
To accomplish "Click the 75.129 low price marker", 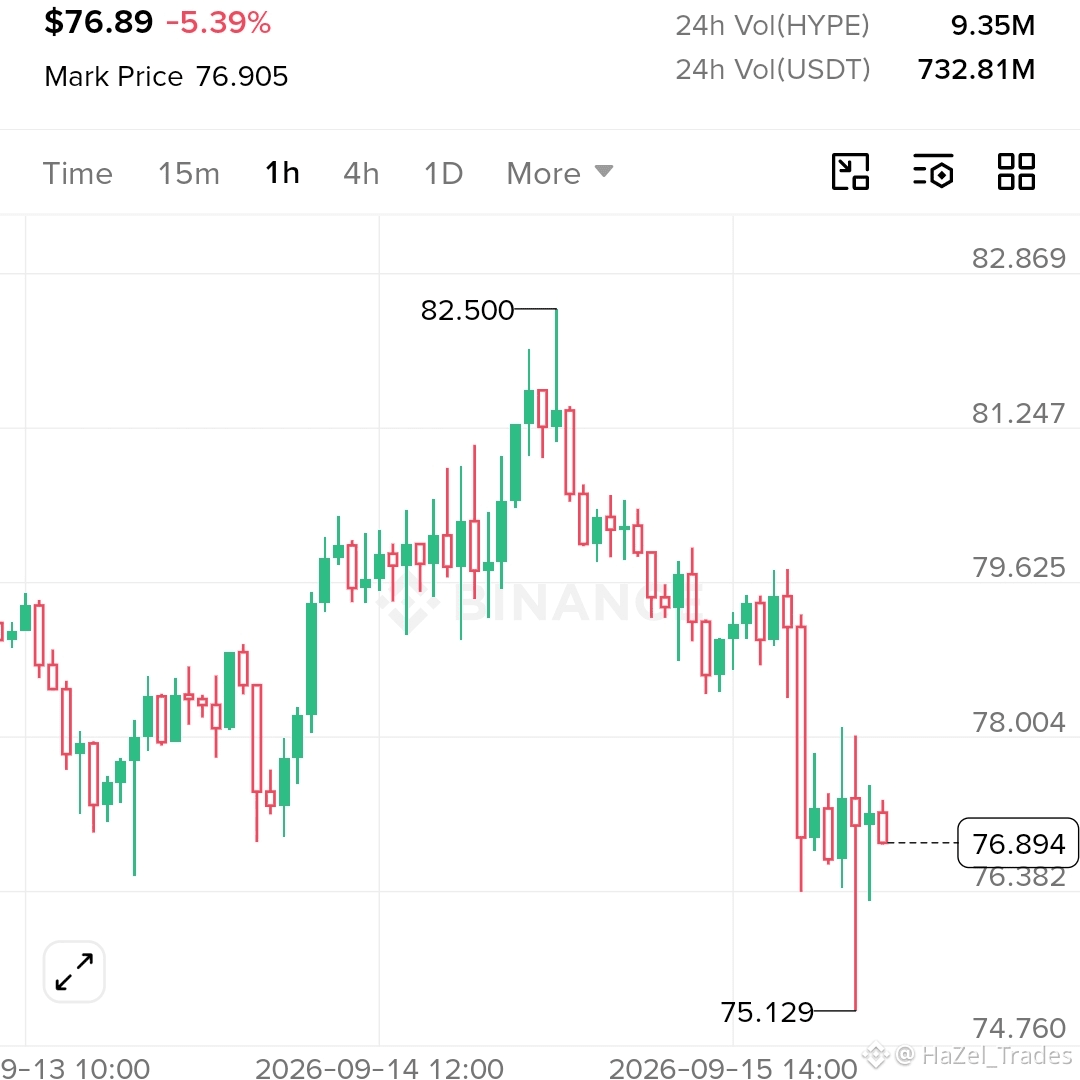I will coord(767,1012).
